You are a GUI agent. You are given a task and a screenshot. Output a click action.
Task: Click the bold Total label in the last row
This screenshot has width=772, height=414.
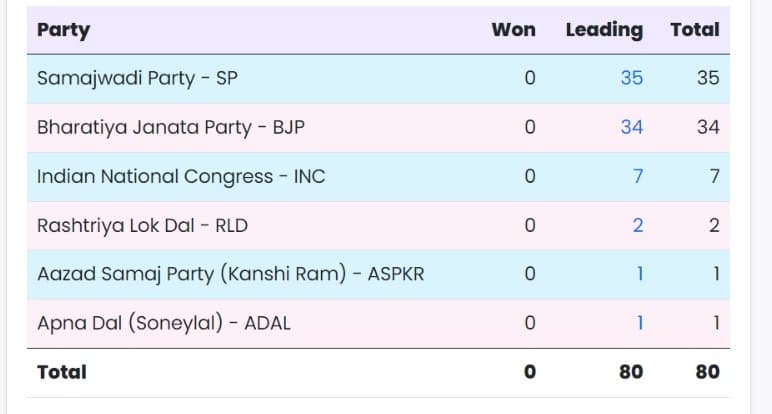click(x=62, y=372)
